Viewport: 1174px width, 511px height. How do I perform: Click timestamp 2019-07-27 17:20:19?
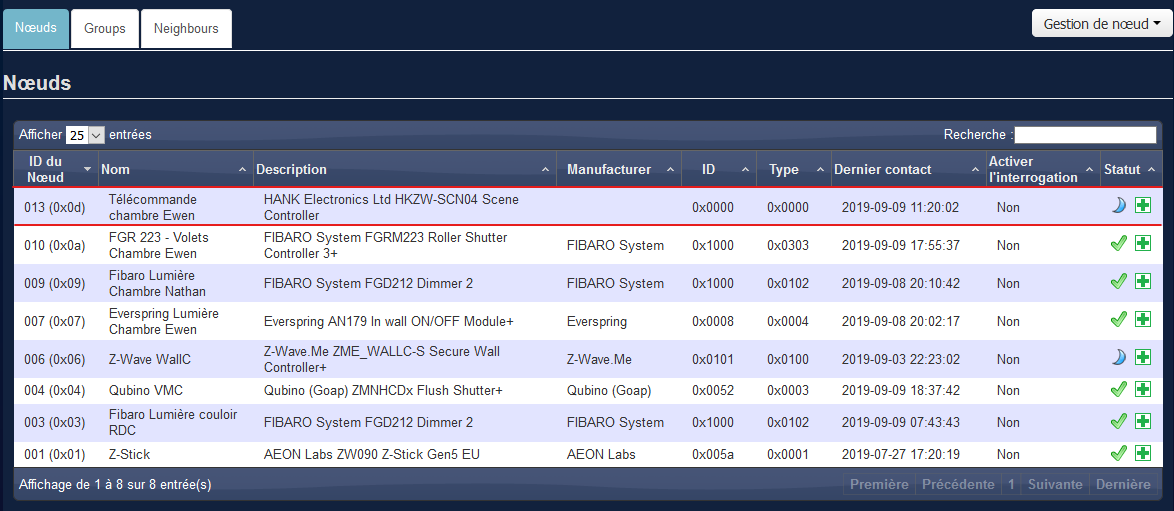click(901, 454)
